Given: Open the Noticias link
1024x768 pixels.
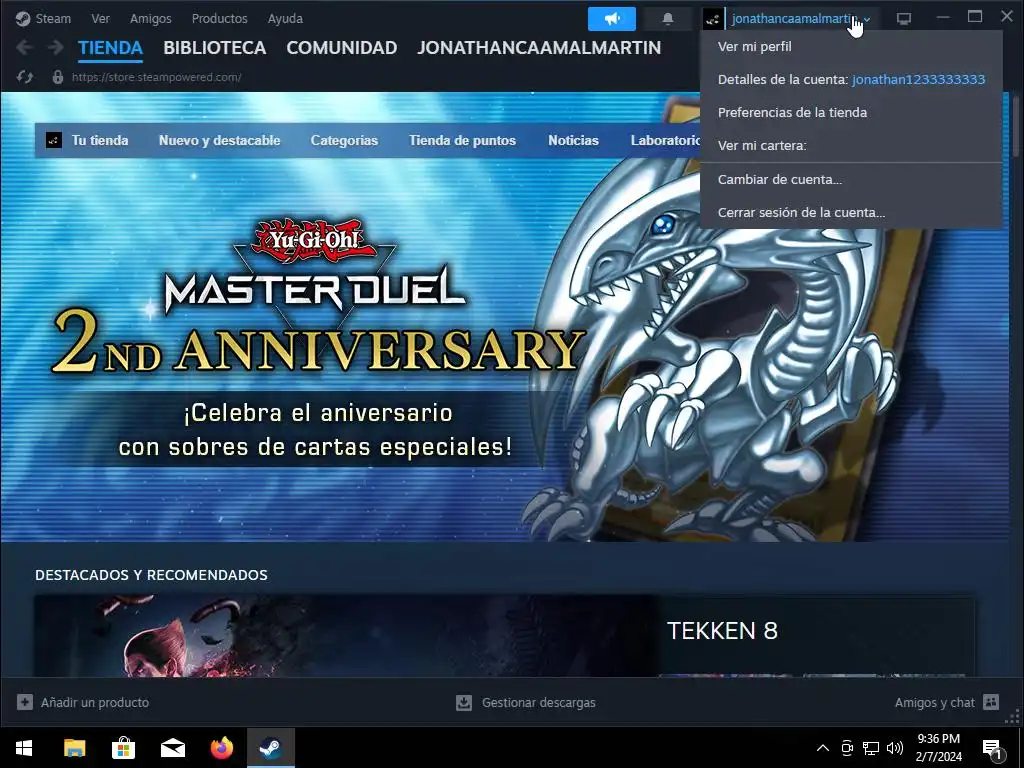Looking at the screenshot, I should [573, 140].
